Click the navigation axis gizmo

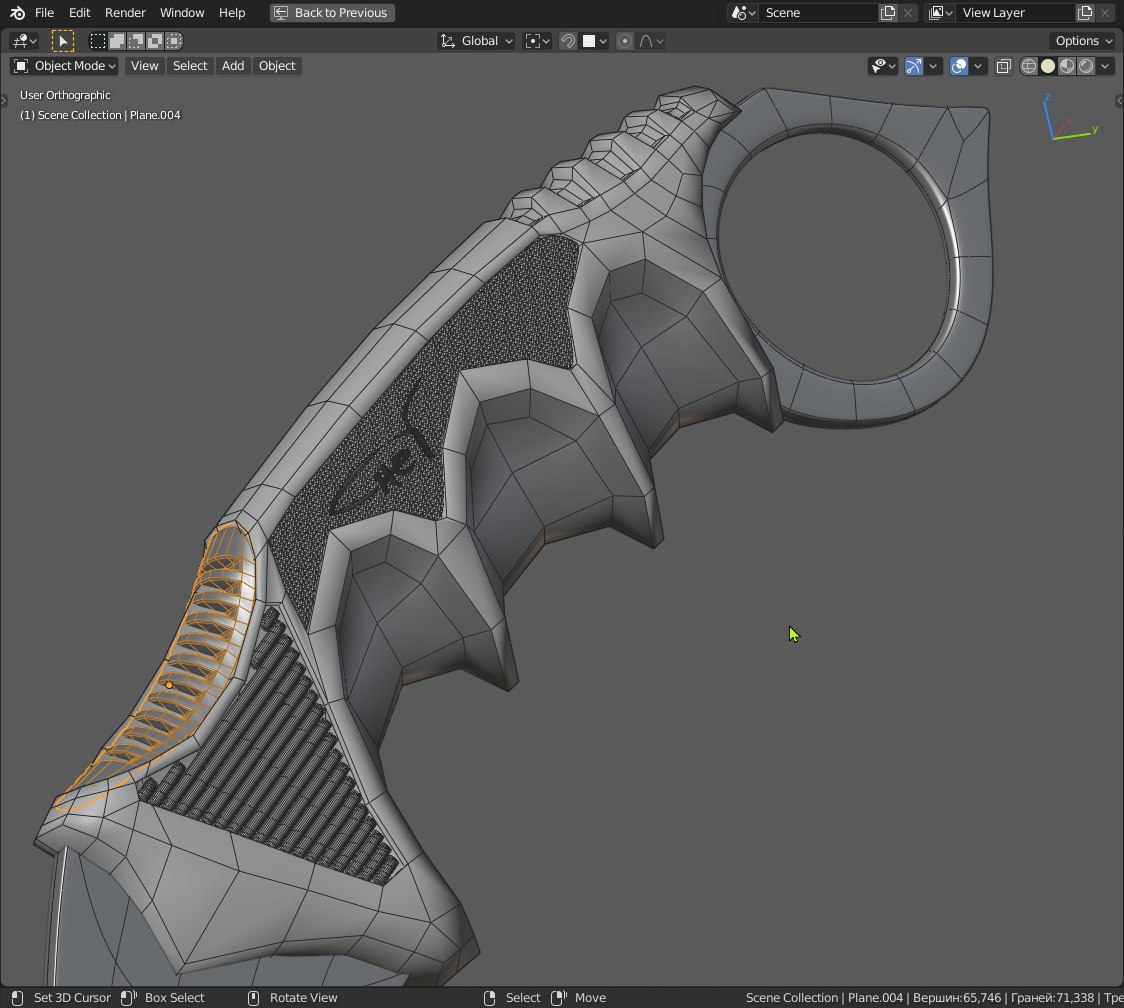(1068, 118)
